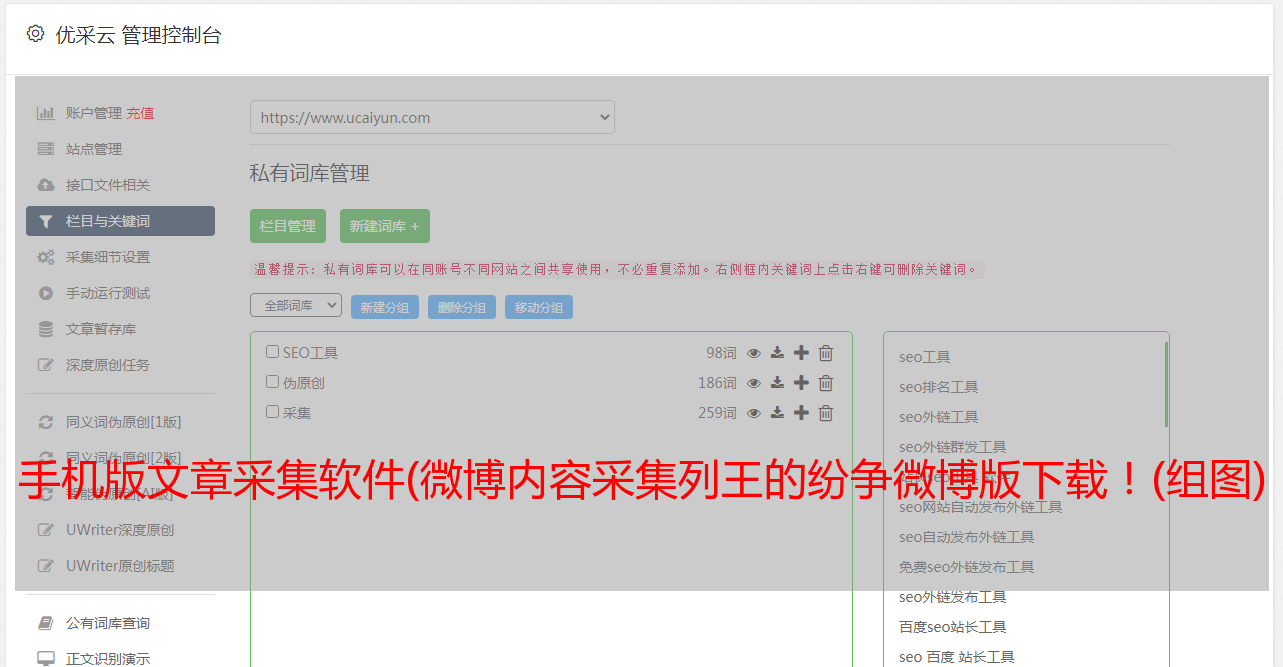Click the green 栏目管理 button

tap(288, 226)
